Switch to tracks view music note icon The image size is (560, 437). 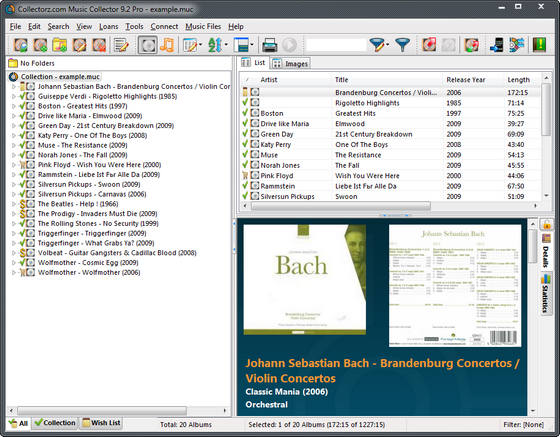(167, 45)
